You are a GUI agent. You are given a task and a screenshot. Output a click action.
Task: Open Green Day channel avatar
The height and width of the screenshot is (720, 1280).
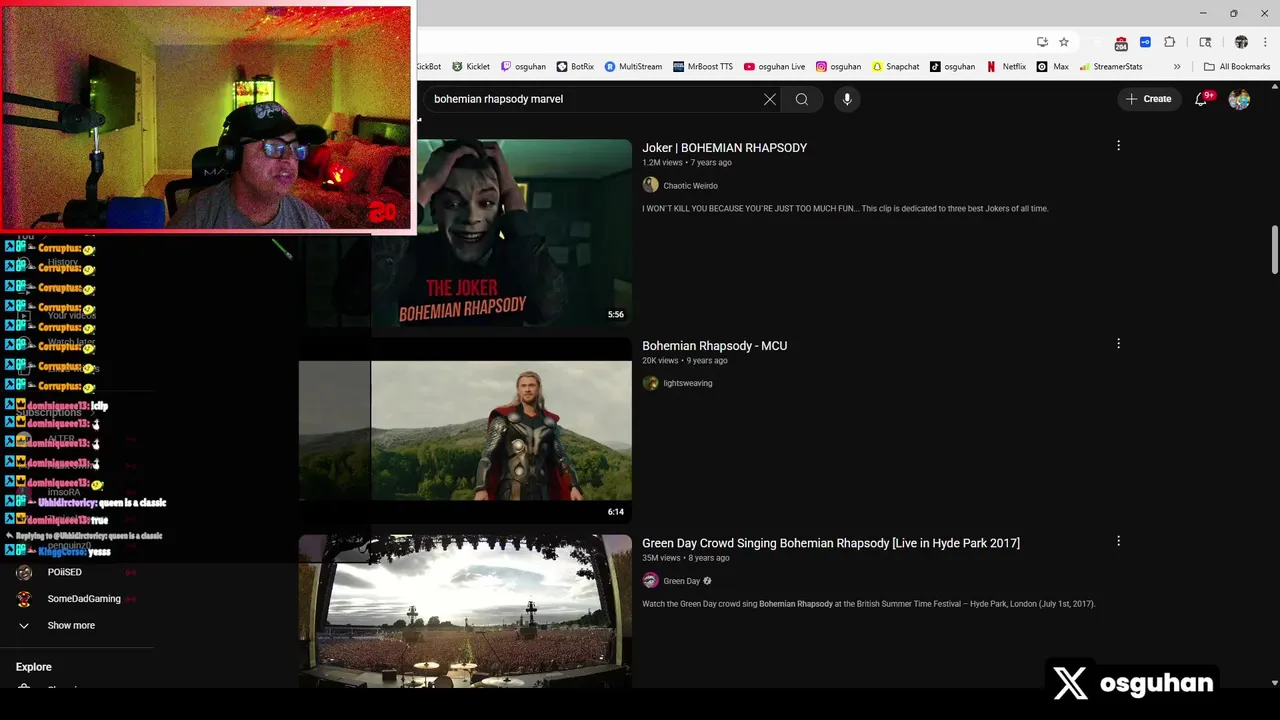click(650, 581)
